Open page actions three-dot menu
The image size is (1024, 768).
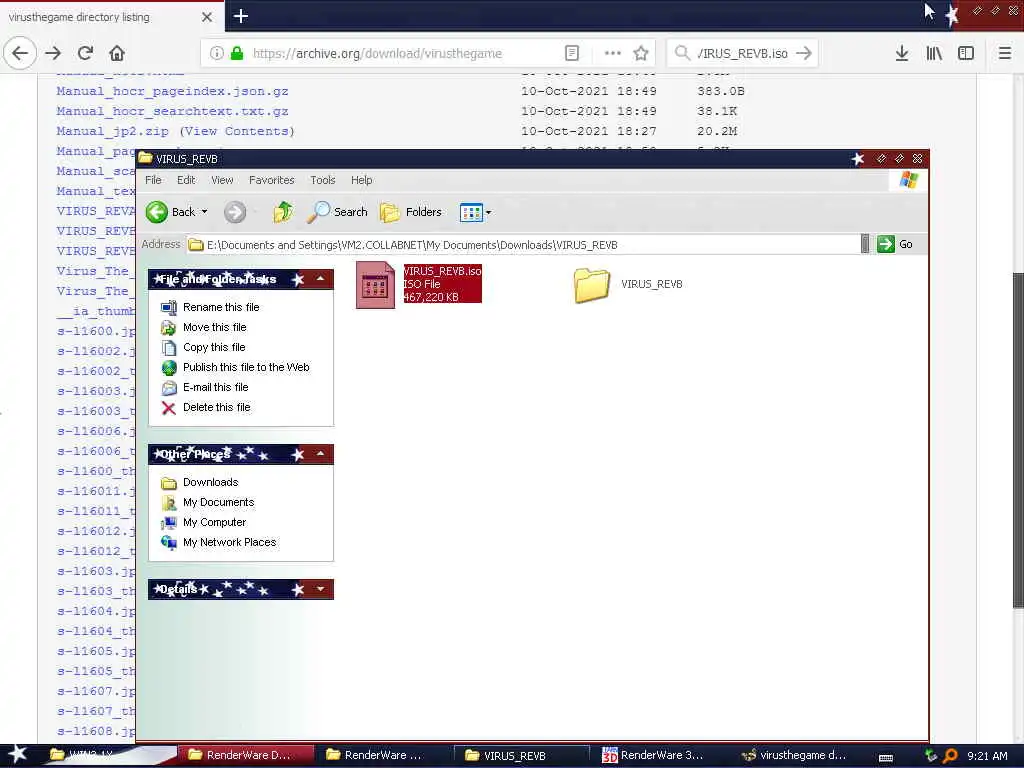613,54
